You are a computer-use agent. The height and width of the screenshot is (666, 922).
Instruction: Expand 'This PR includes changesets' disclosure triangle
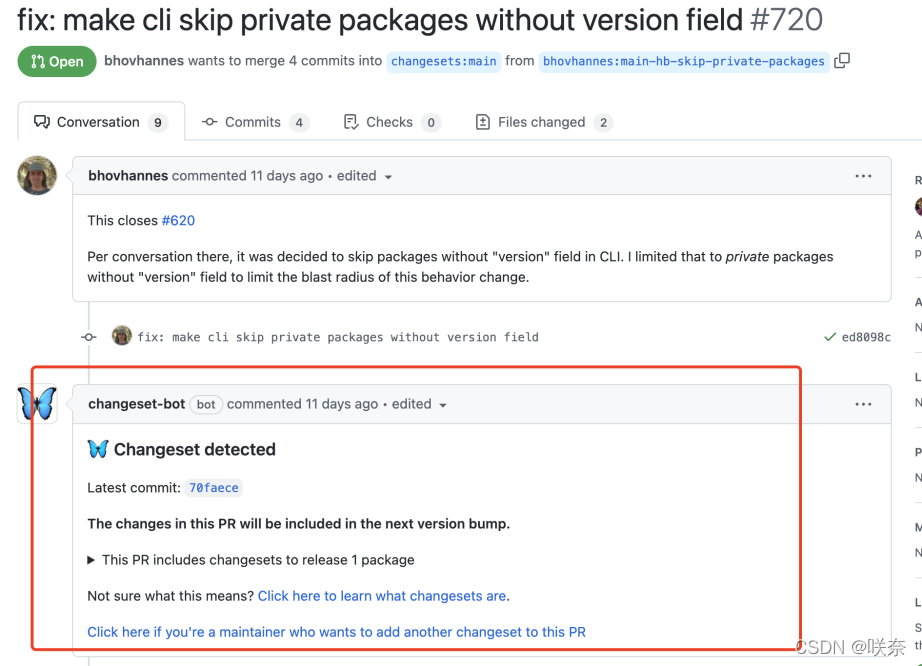[x=92, y=560]
